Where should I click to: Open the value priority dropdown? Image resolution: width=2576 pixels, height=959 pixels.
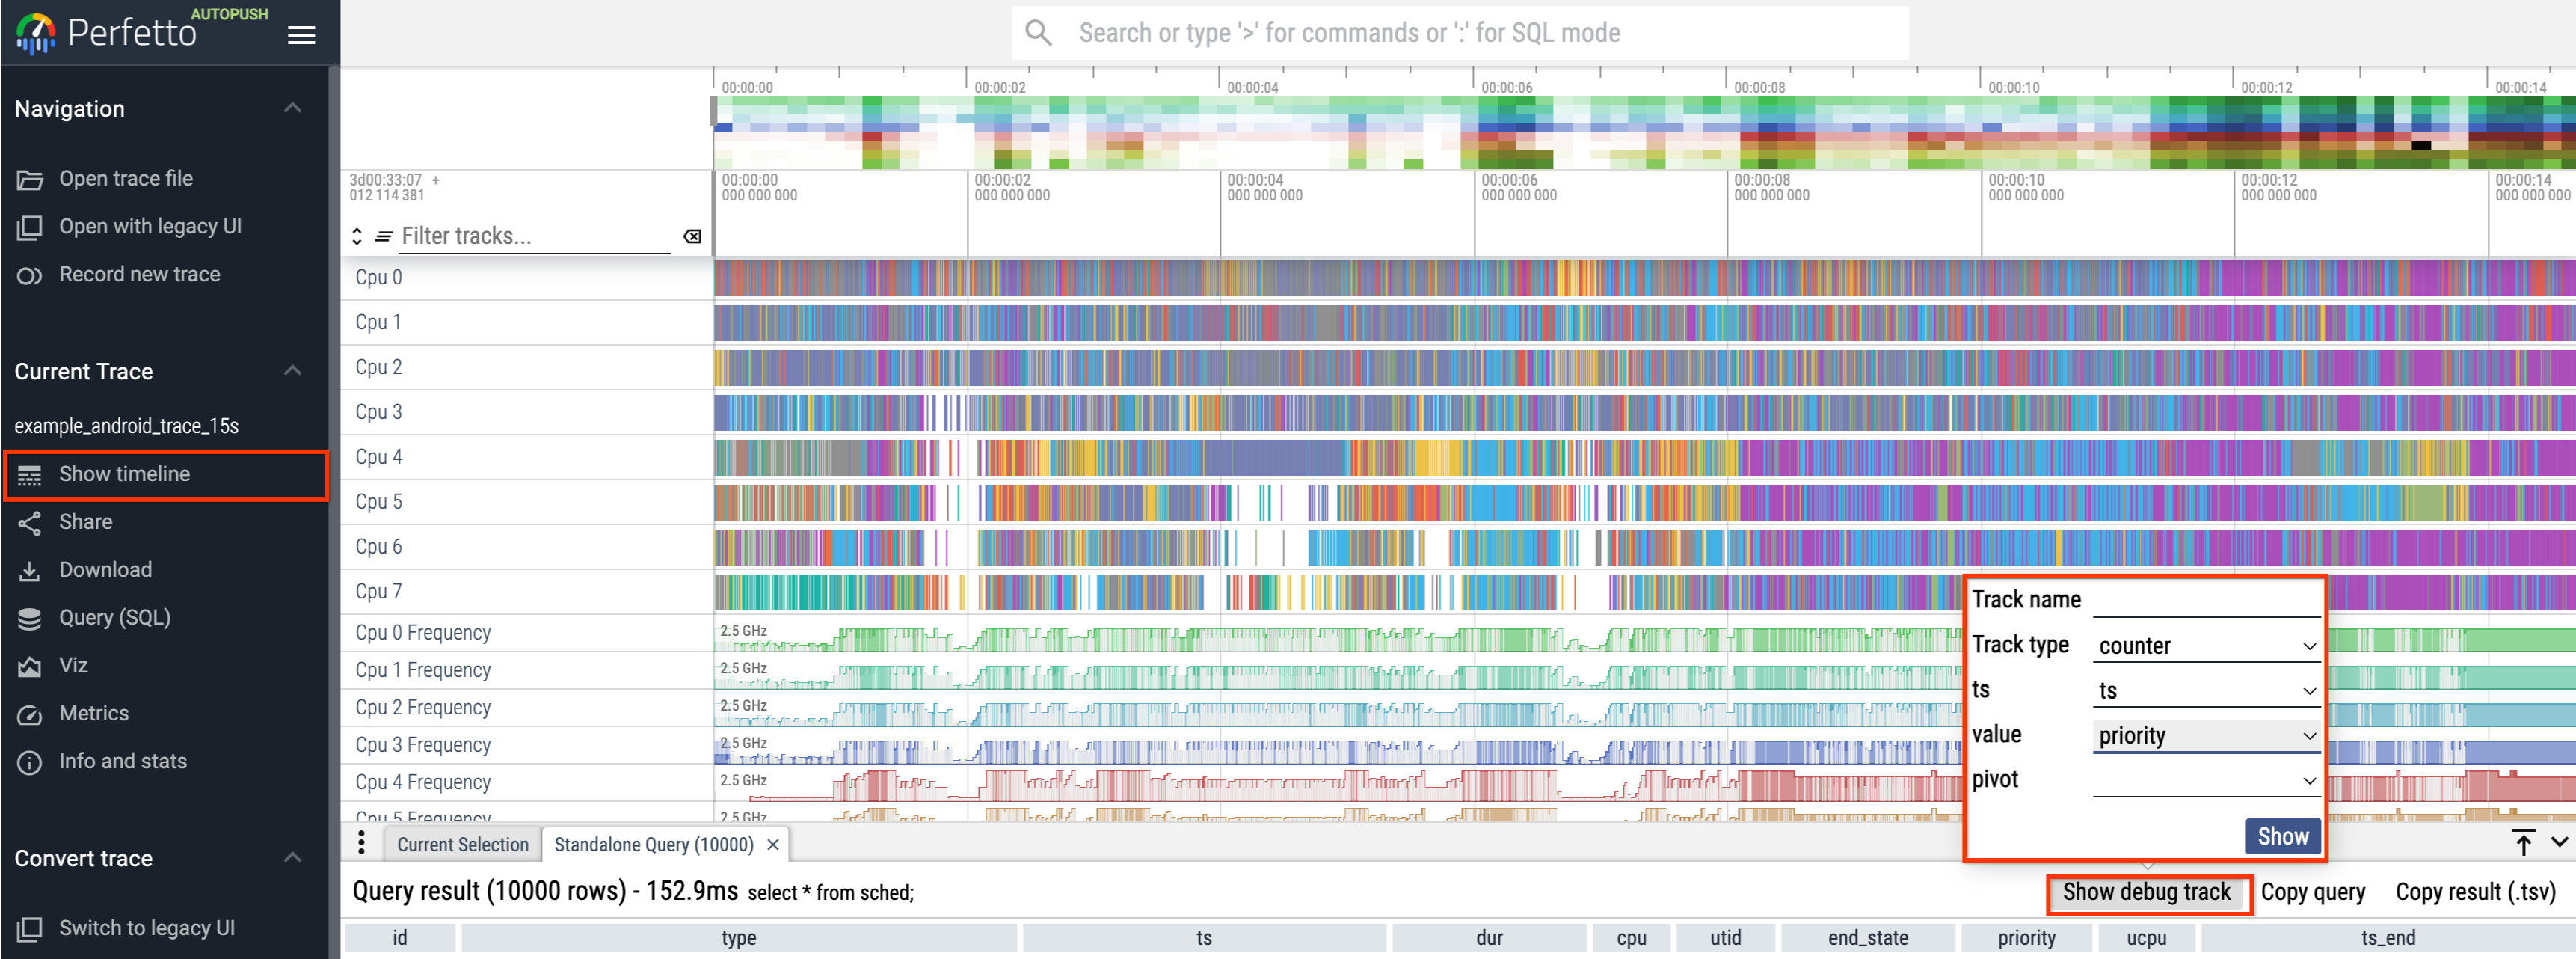2205,736
